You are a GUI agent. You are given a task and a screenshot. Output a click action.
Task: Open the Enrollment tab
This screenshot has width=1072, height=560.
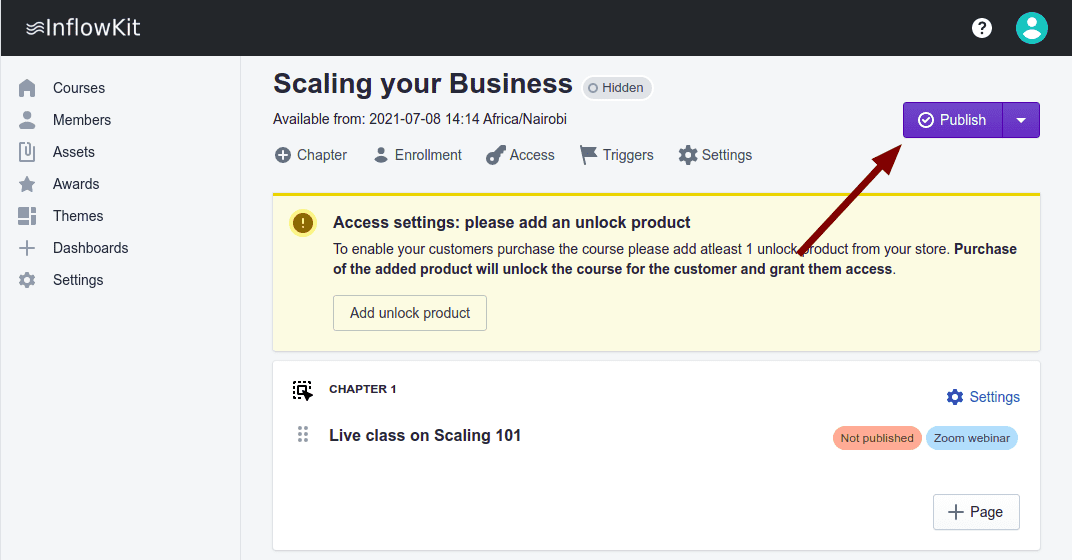click(417, 155)
